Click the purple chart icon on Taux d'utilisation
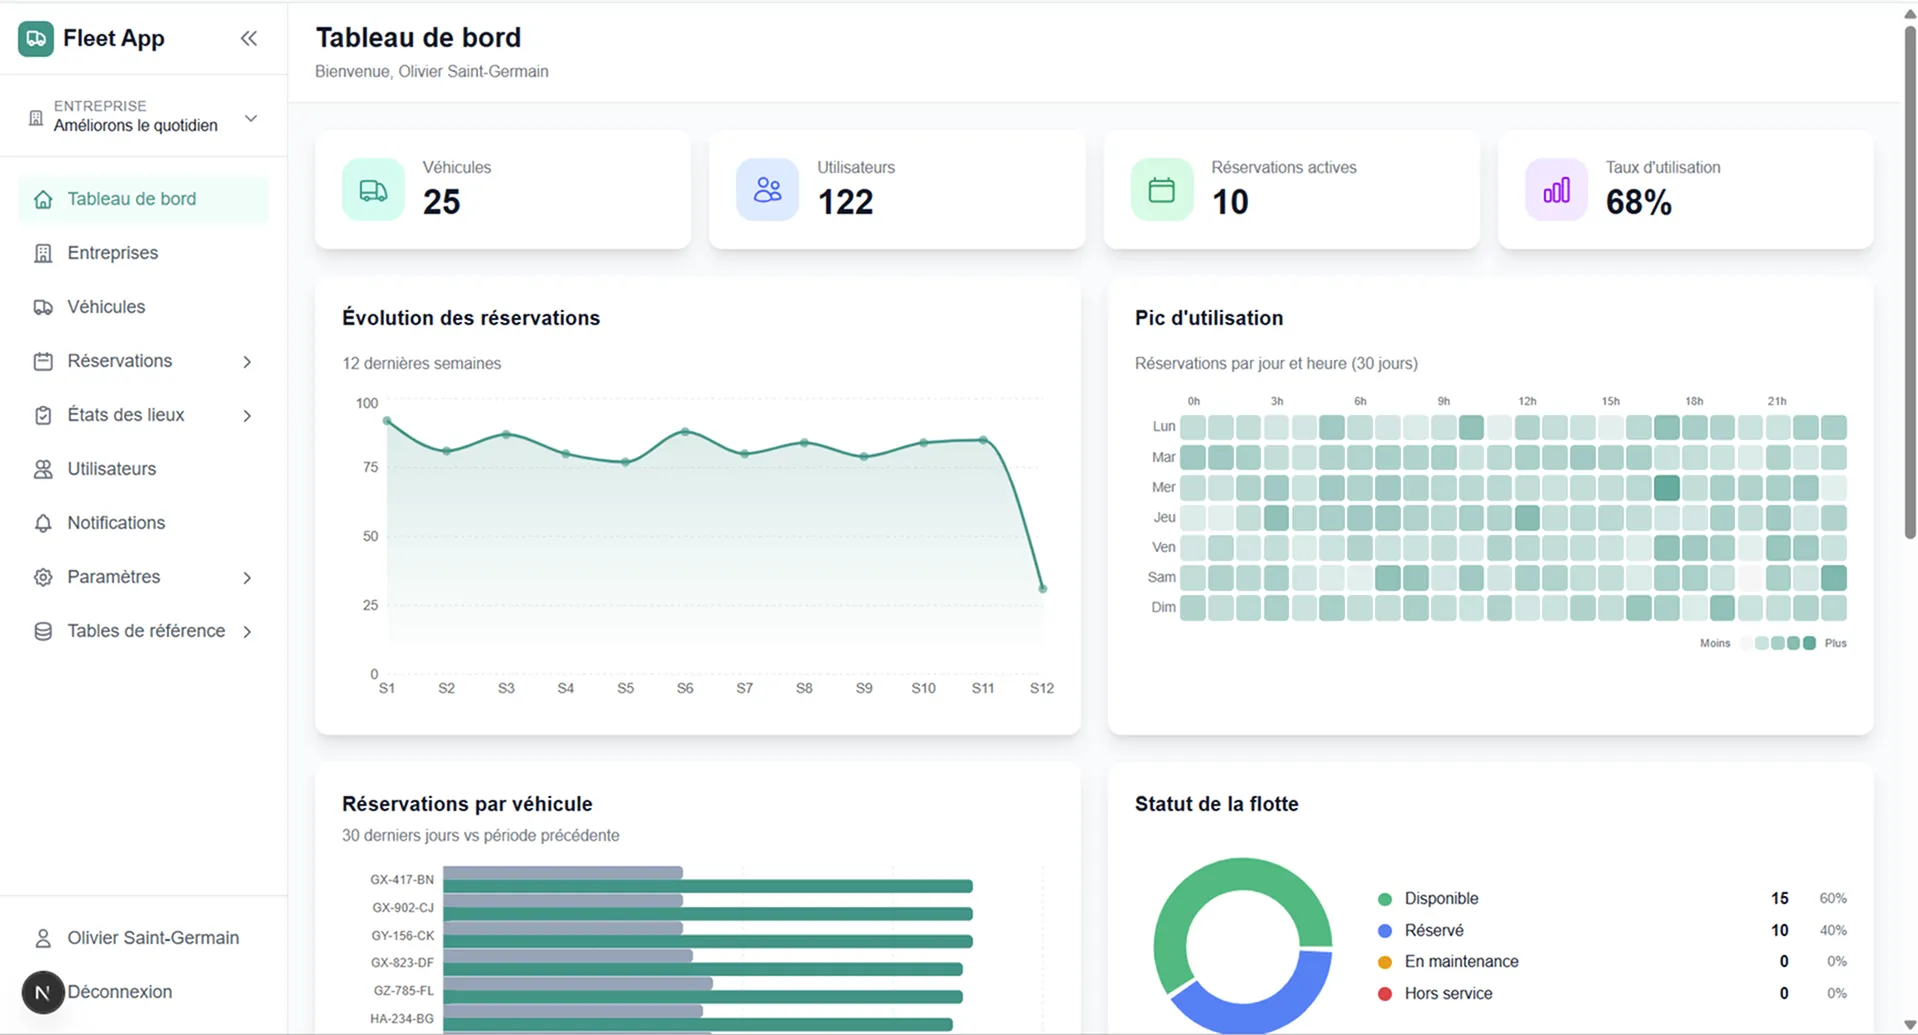 (x=1555, y=189)
